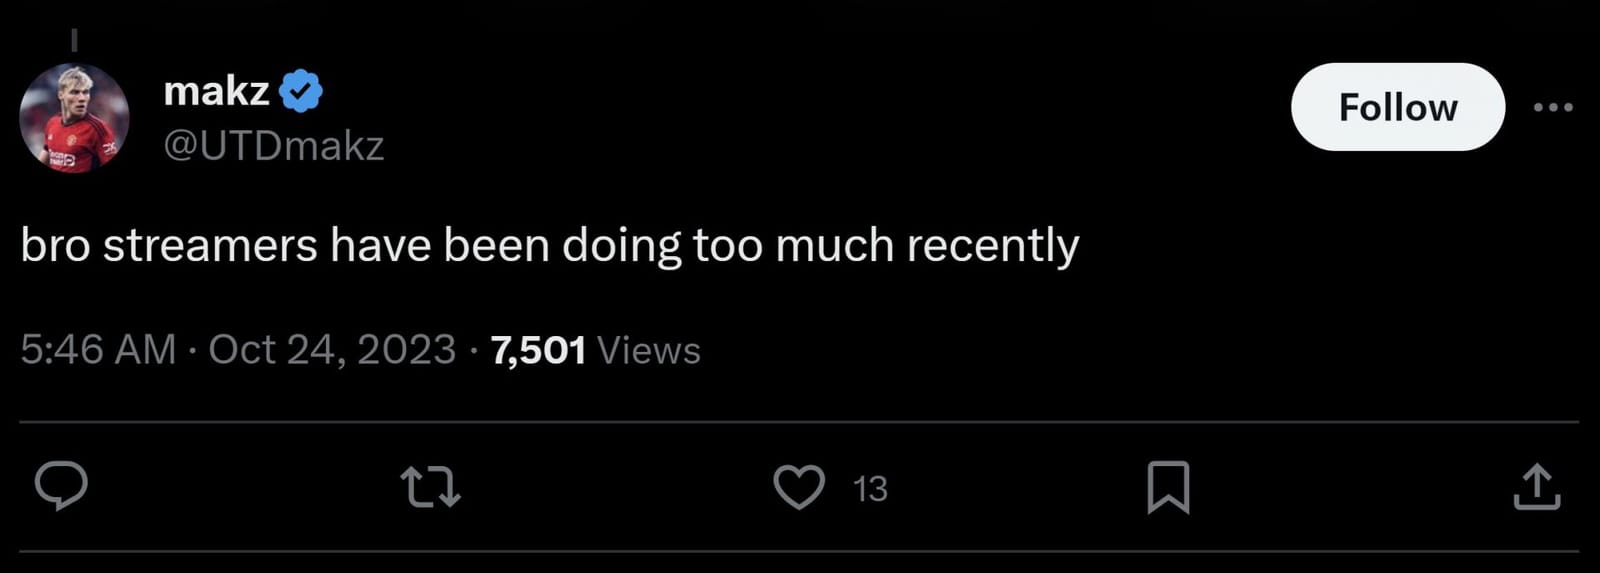Click the Oct 24, 2023 date
Screen dimensions: 1600x573
[332, 350]
